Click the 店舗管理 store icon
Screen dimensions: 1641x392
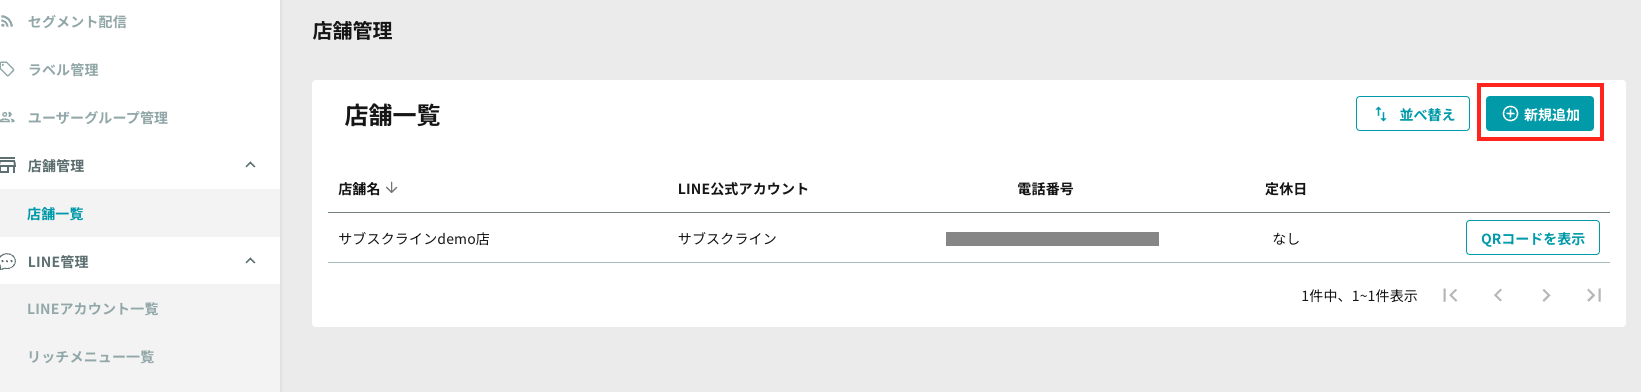click(6, 165)
